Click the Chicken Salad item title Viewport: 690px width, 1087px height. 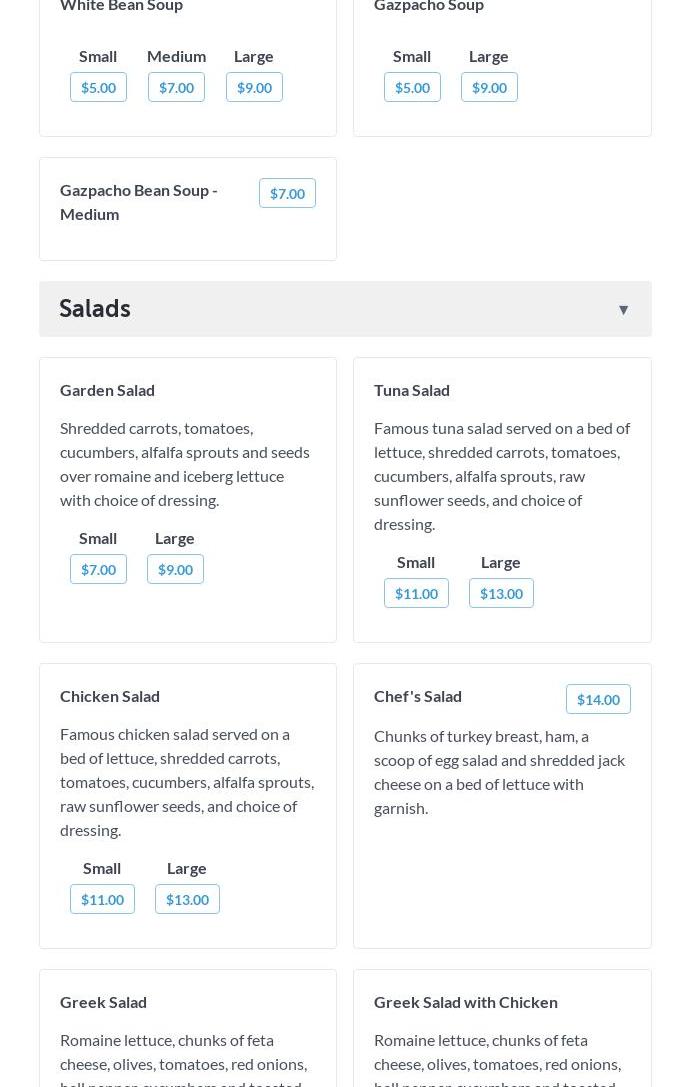pos(110,696)
